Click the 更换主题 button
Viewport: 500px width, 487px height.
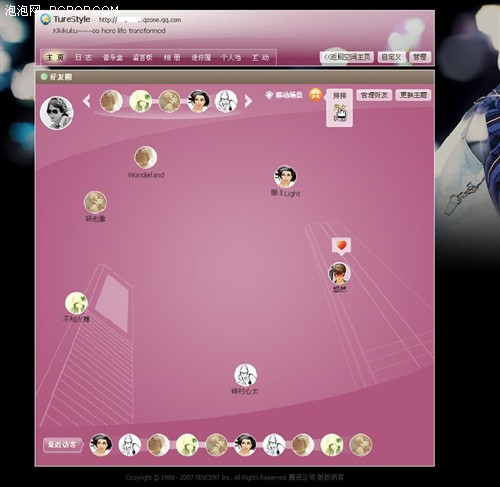413,95
